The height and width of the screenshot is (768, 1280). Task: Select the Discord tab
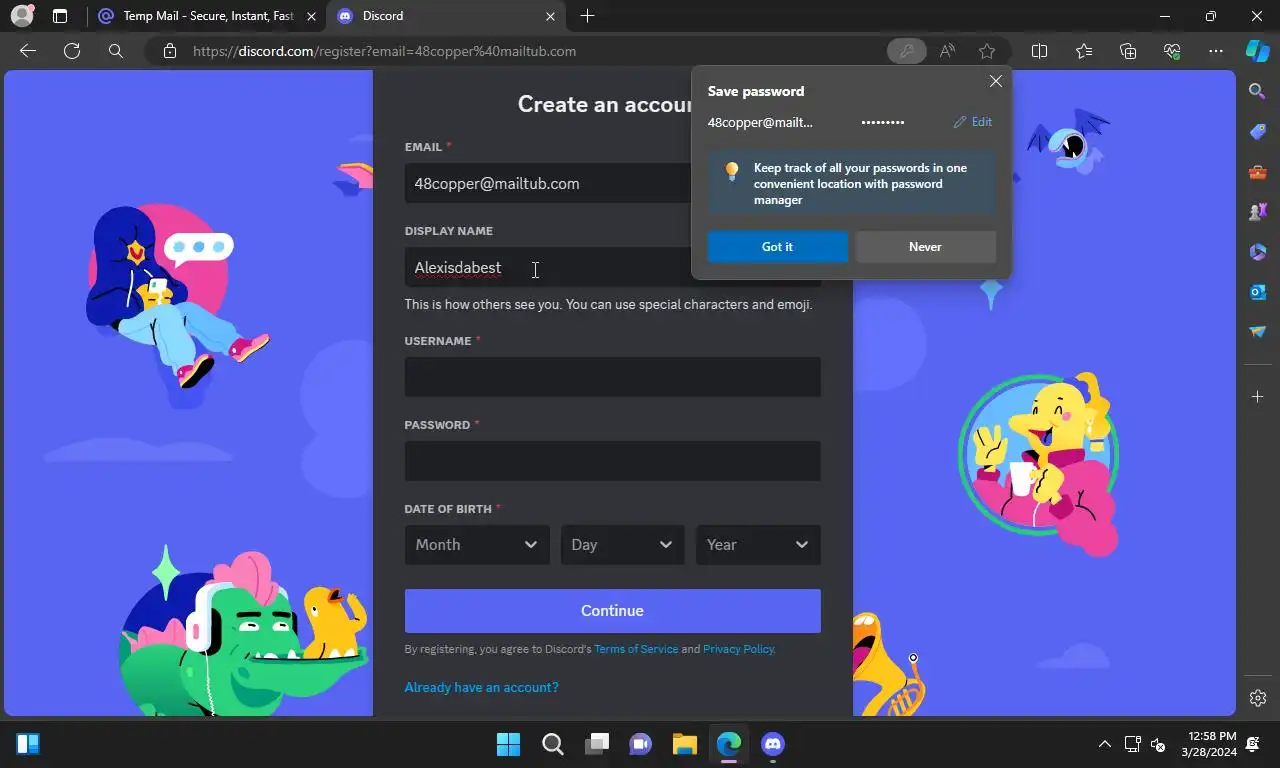click(446, 16)
